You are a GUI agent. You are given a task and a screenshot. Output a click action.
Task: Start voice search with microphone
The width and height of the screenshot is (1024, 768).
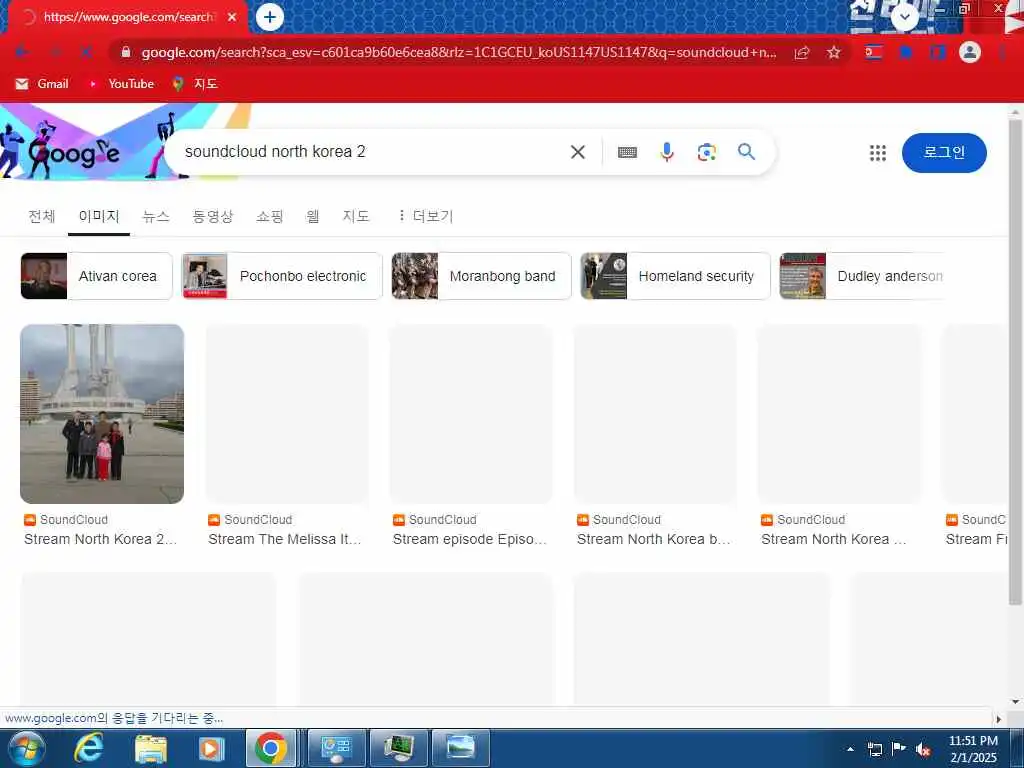point(667,152)
